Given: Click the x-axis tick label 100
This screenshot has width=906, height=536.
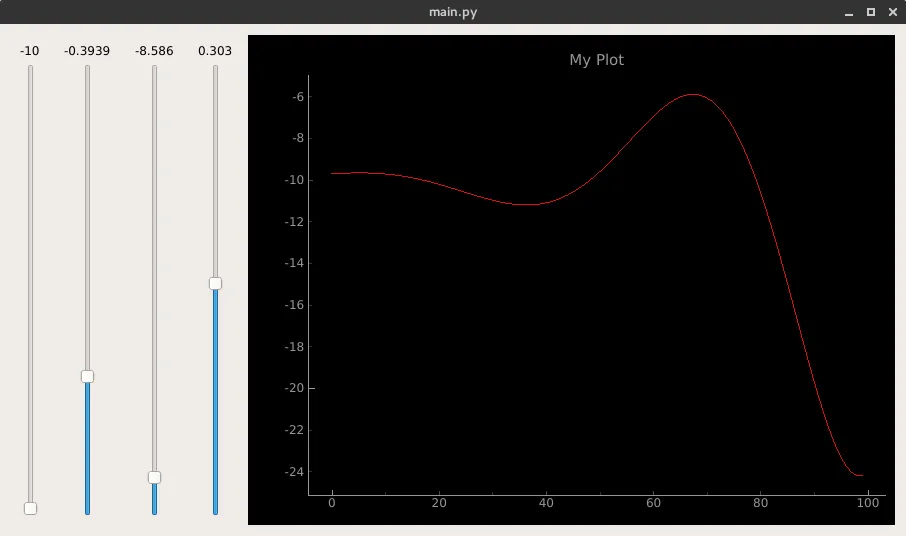Looking at the screenshot, I should pyautogui.click(x=868, y=502).
